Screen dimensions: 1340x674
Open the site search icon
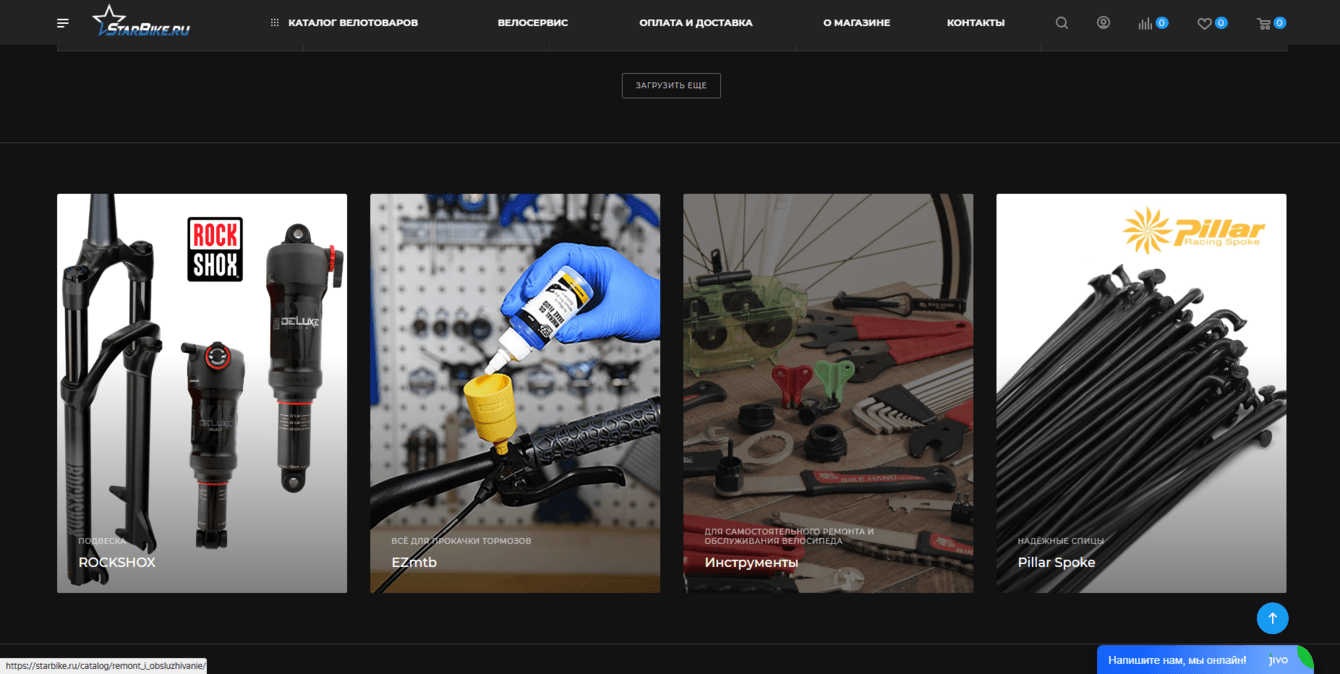pyautogui.click(x=1062, y=23)
